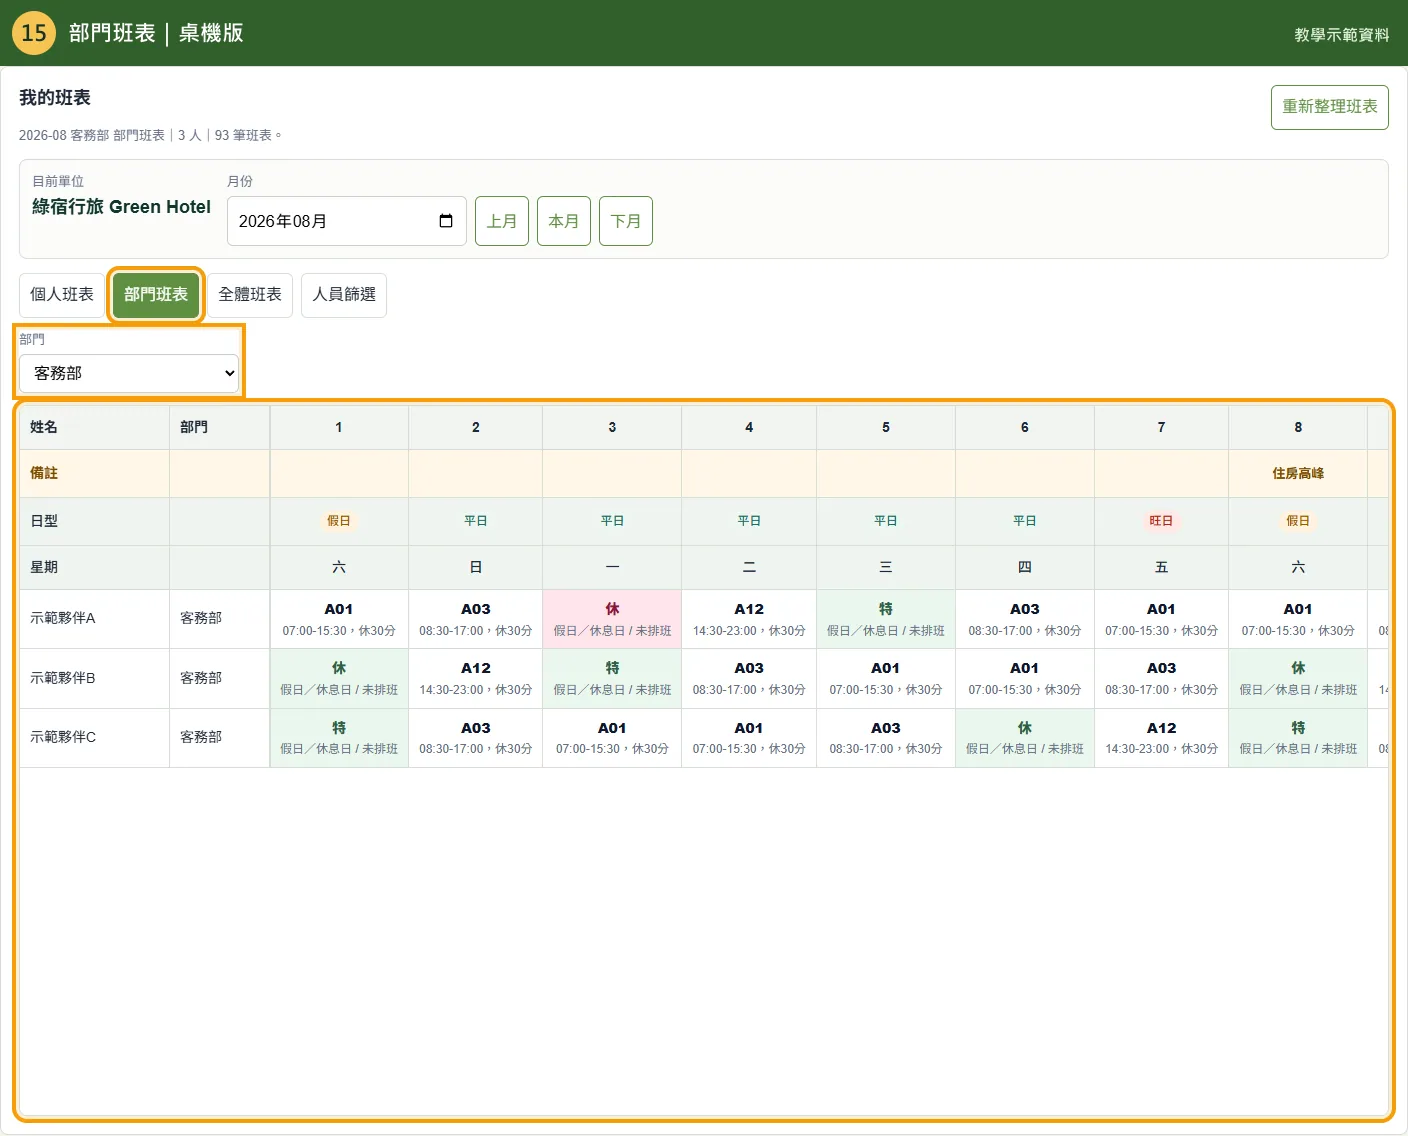The image size is (1408, 1136).
Task: Click the 星期 六 cell under day 1
Action: (x=339, y=567)
